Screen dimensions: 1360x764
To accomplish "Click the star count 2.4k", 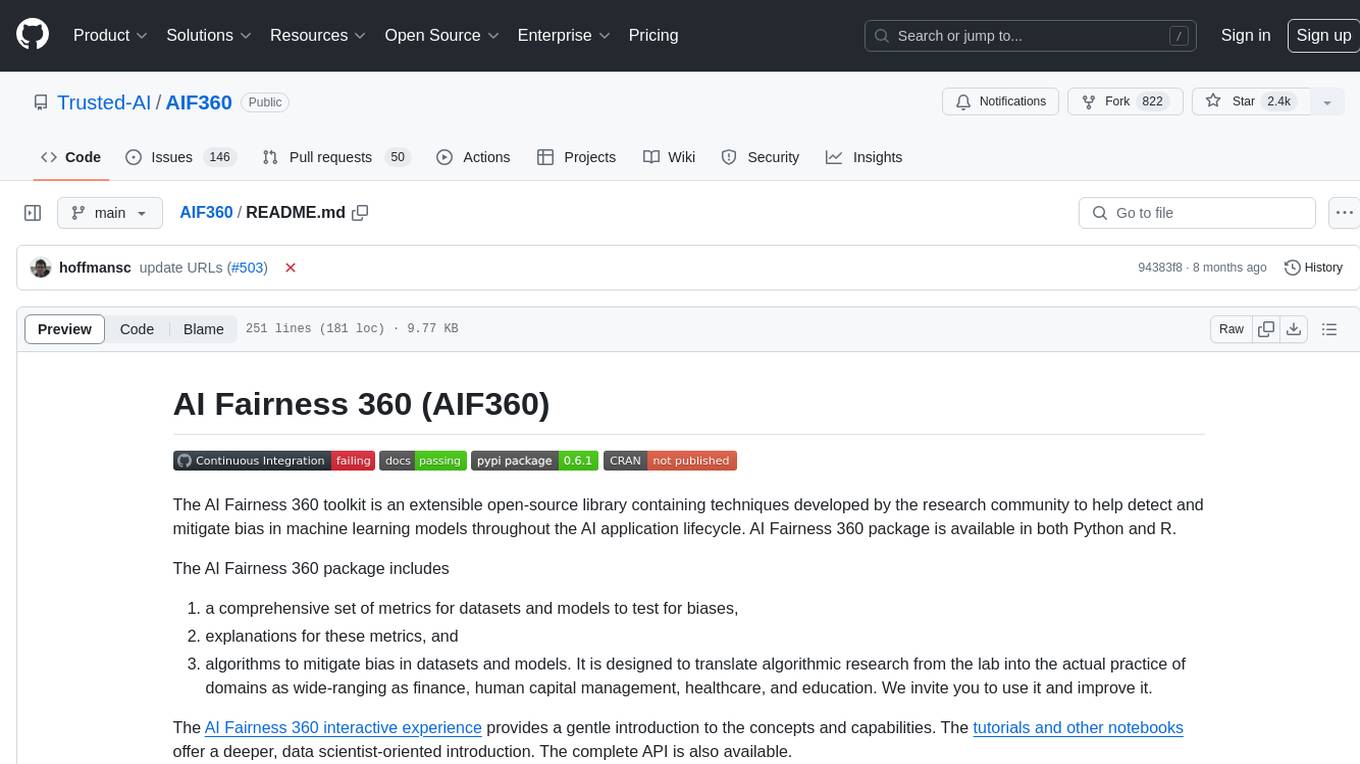I will click(x=1279, y=102).
